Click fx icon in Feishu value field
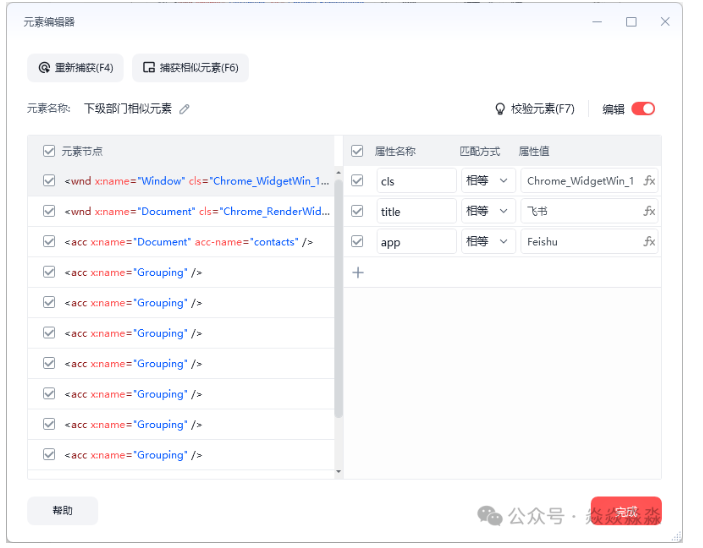This screenshot has width=703, height=548. 649,242
